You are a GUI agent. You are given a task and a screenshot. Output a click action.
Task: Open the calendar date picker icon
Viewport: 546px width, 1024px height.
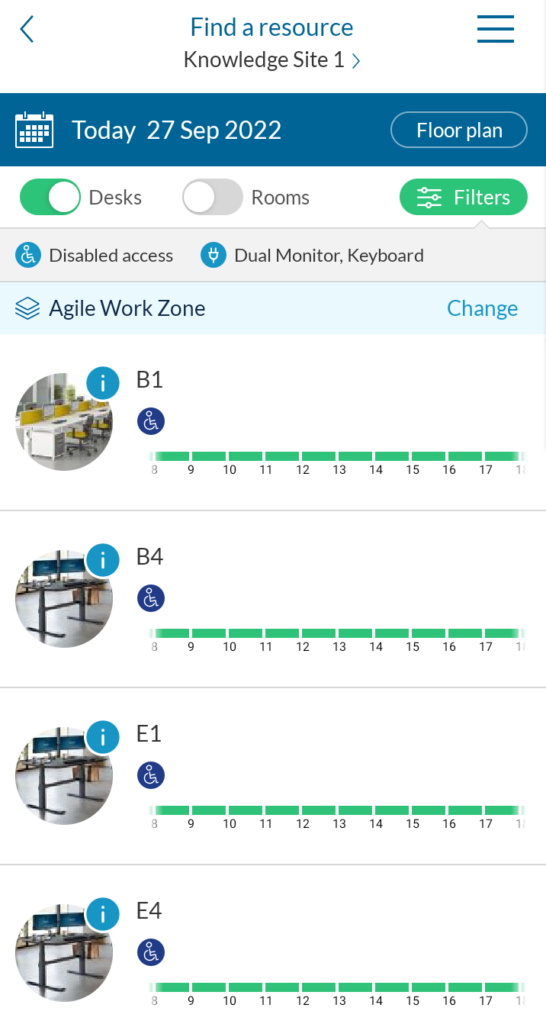(x=34, y=130)
